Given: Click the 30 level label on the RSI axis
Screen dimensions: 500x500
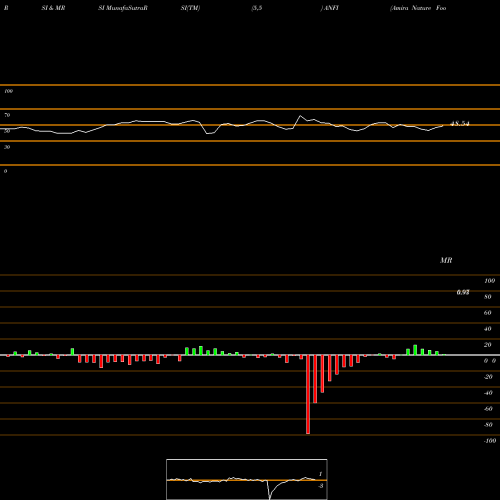Looking at the screenshot, I should [7, 147].
